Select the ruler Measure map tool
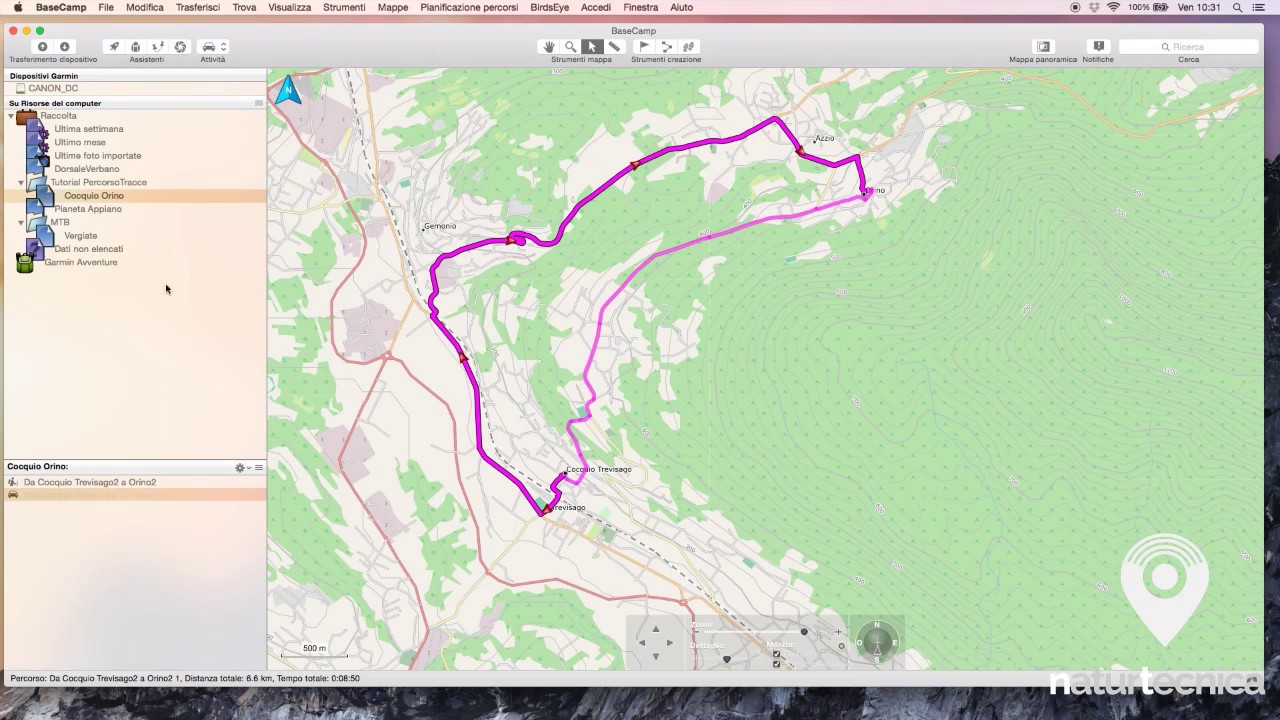1280x720 pixels. click(614, 46)
